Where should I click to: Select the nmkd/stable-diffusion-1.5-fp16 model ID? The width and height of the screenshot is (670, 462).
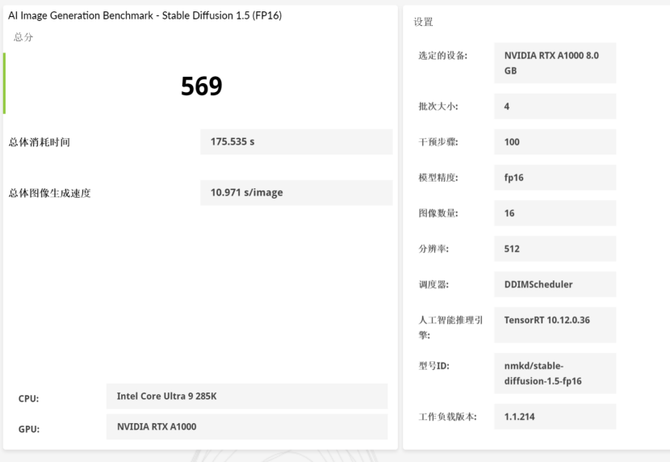(554, 373)
